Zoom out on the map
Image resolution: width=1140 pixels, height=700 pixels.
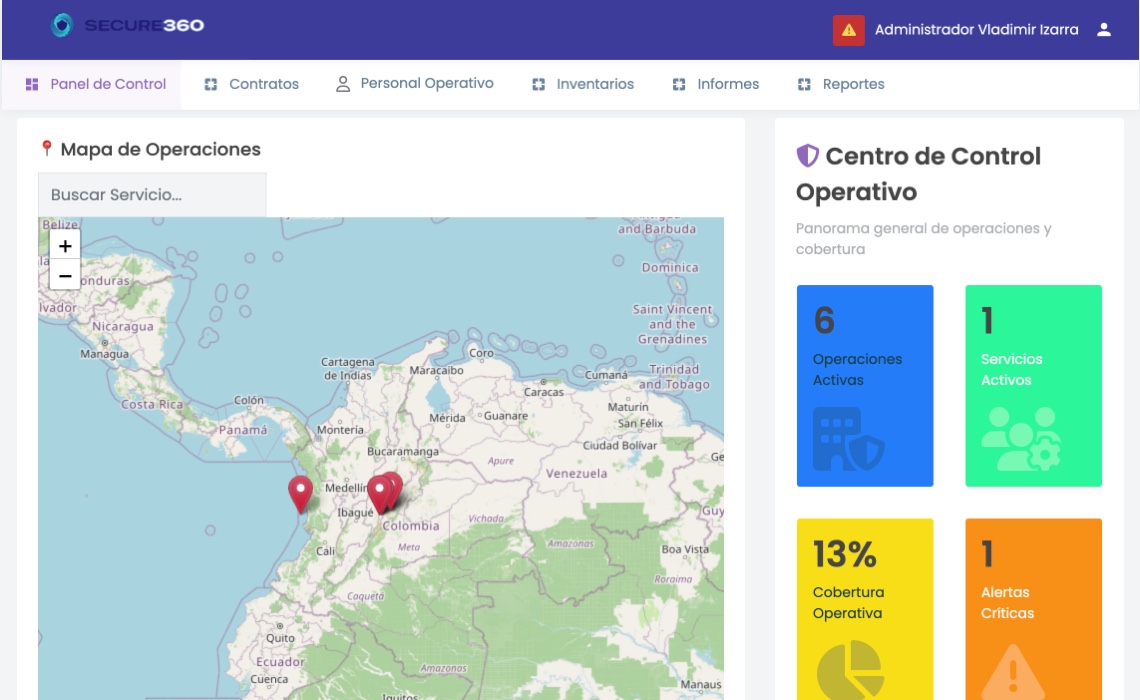pyautogui.click(x=65, y=276)
